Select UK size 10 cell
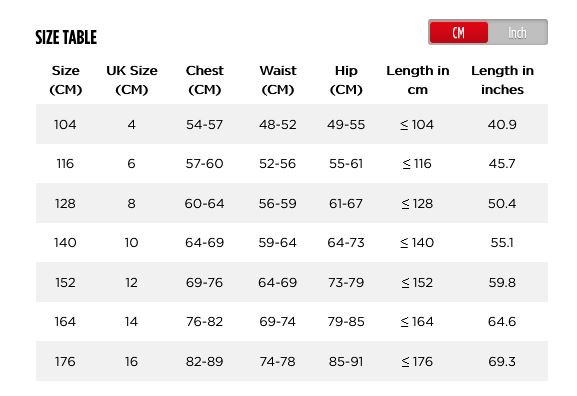Viewport: 577px width, 396px height. (131, 243)
